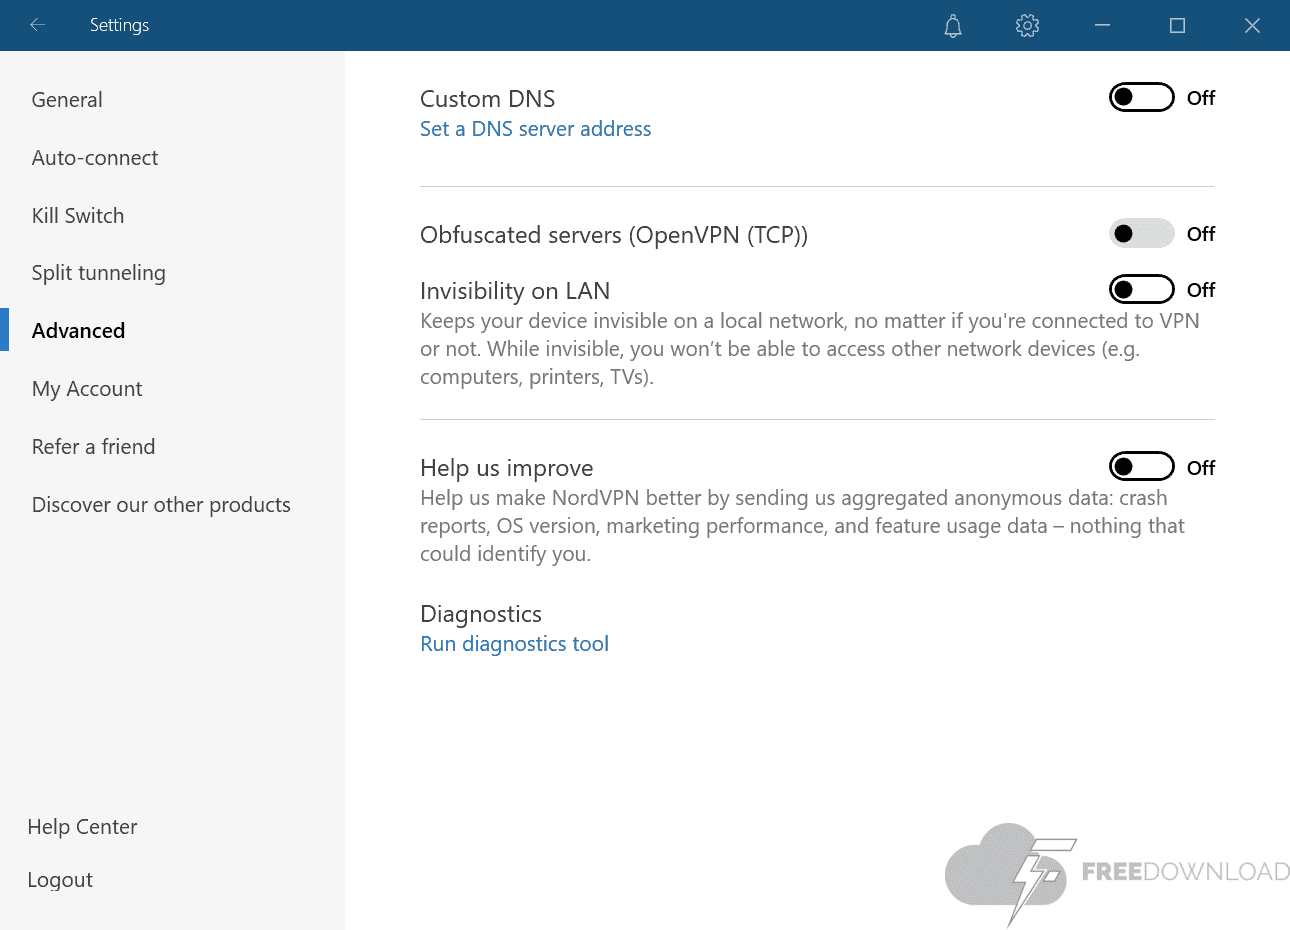Minimize the NordVPN window

(1103, 26)
